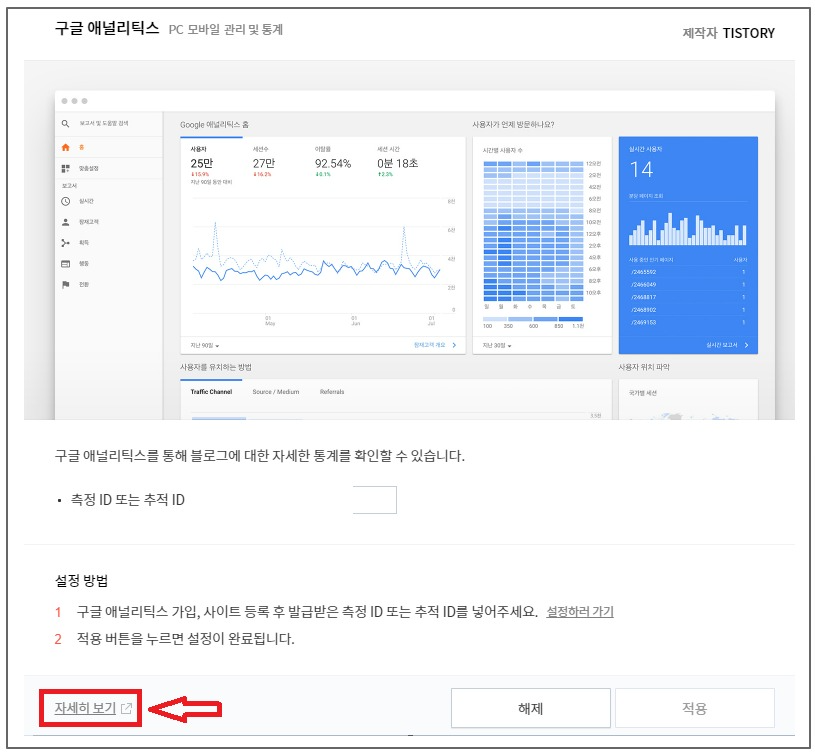Click the 측정 ID 또는 추적 ID label
The image size is (815, 755).
click(x=127, y=500)
